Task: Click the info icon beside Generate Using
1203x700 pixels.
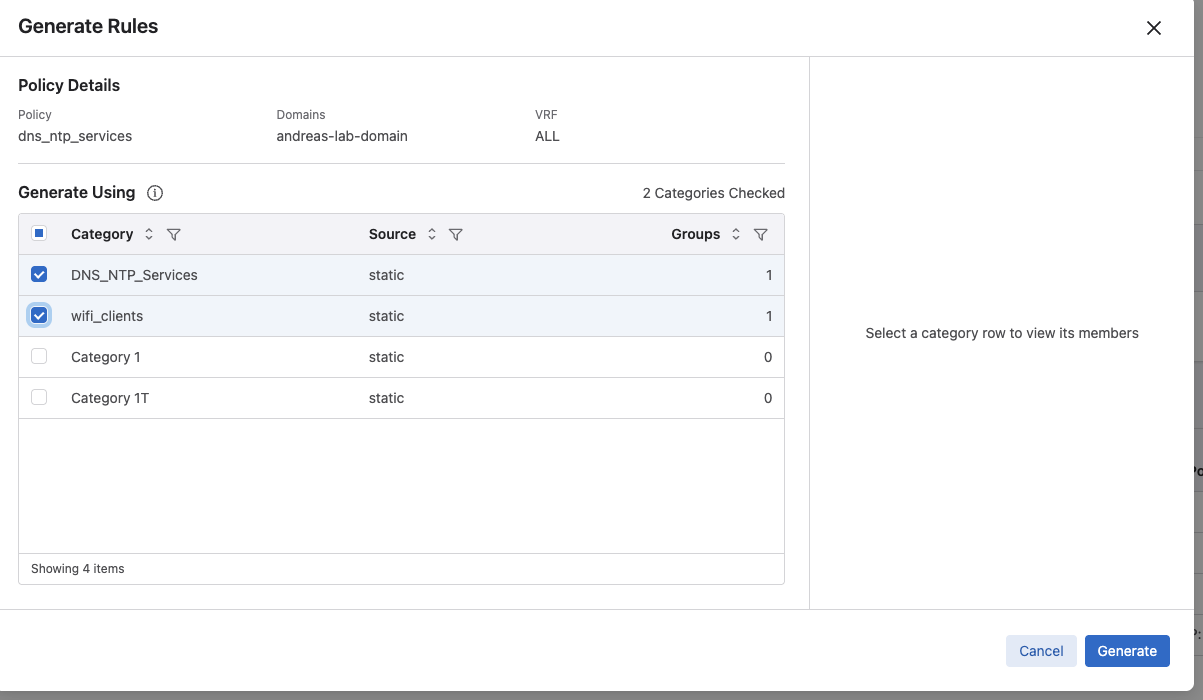Action: pyautogui.click(x=155, y=193)
